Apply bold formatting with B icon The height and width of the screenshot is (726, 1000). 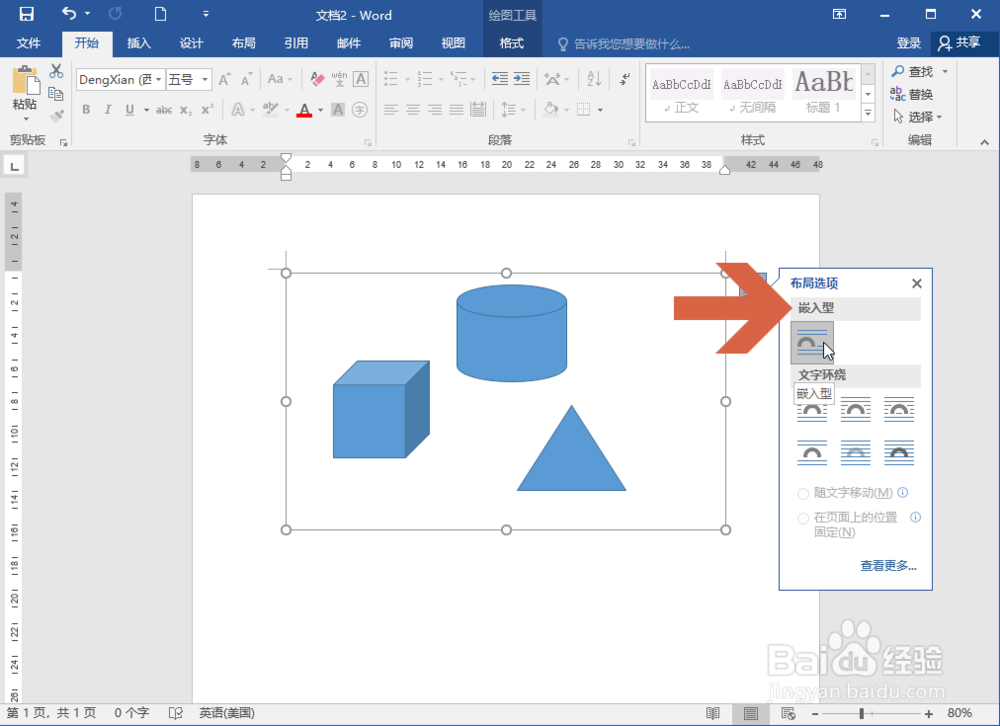pos(86,108)
